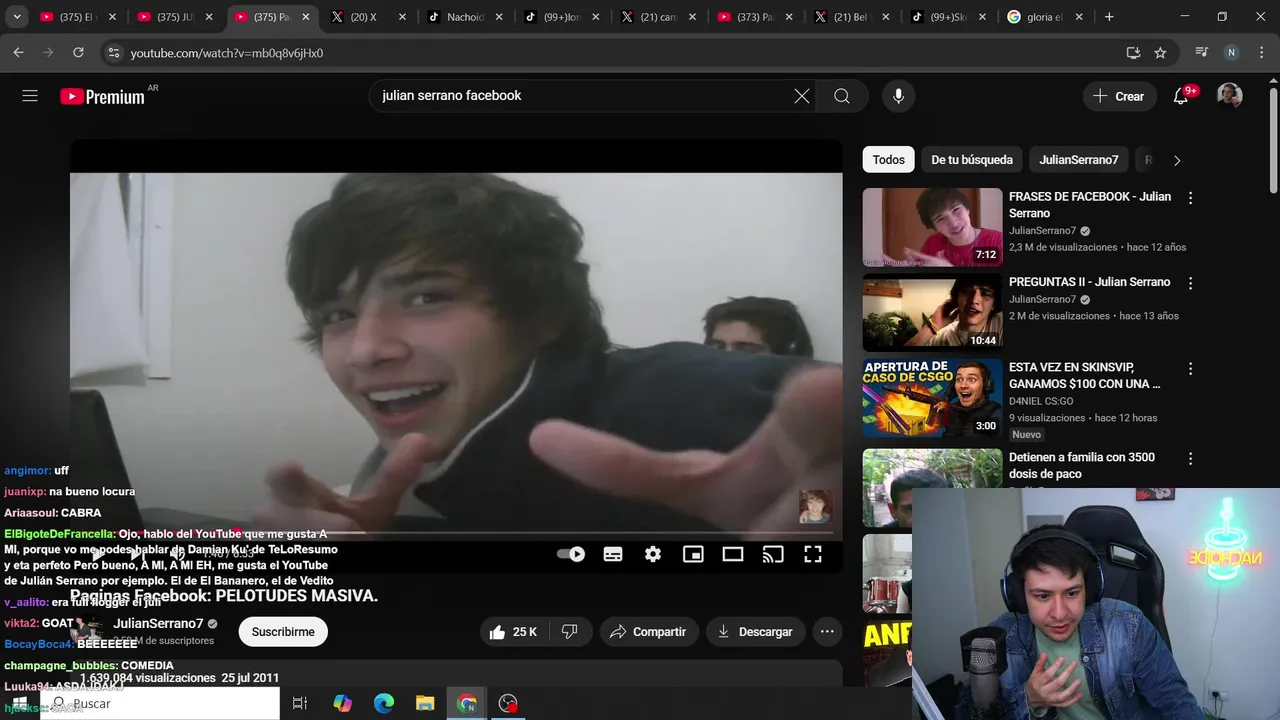This screenshot has width=1280, height=720.
Task: Switch to theater mode view
Action: (733, 554)
